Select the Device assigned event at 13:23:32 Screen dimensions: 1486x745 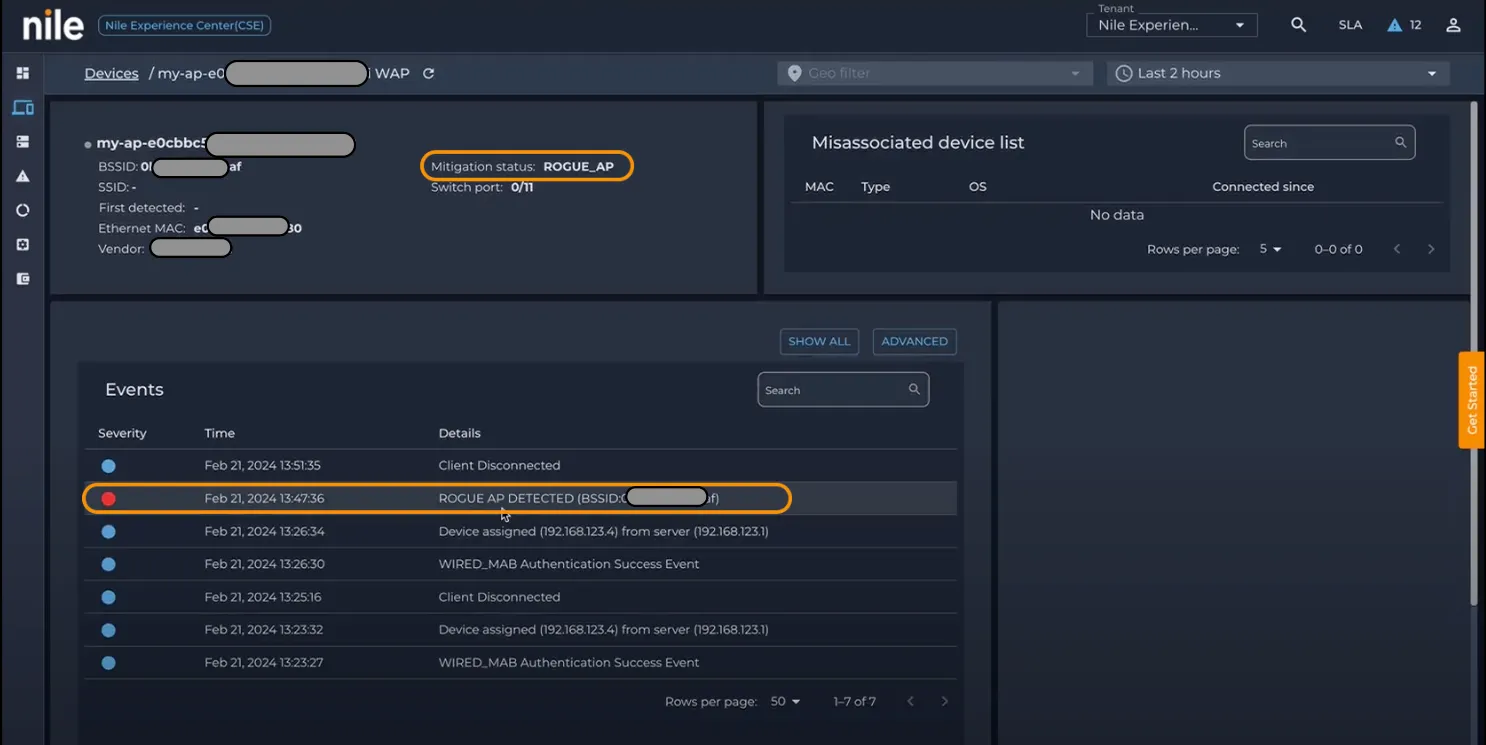(x=520, y=630)
